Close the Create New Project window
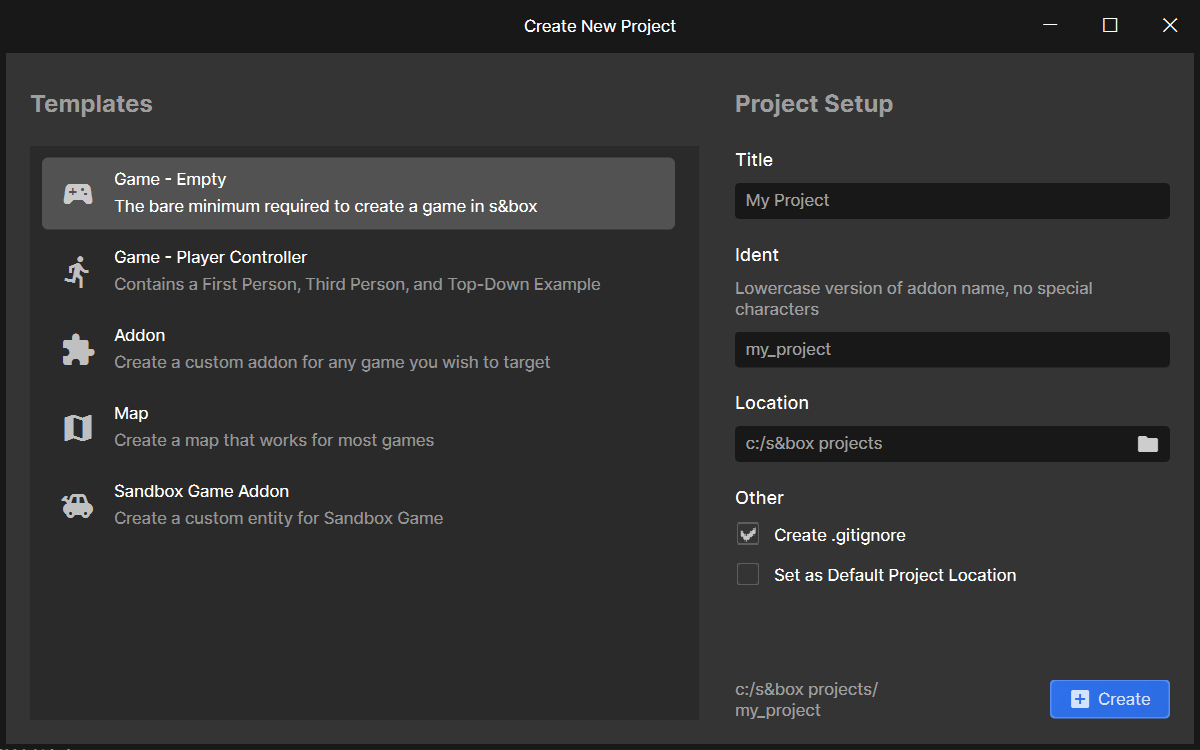Image resolution: width=1200 pixels, height=750 pixels. point(1170,26)
